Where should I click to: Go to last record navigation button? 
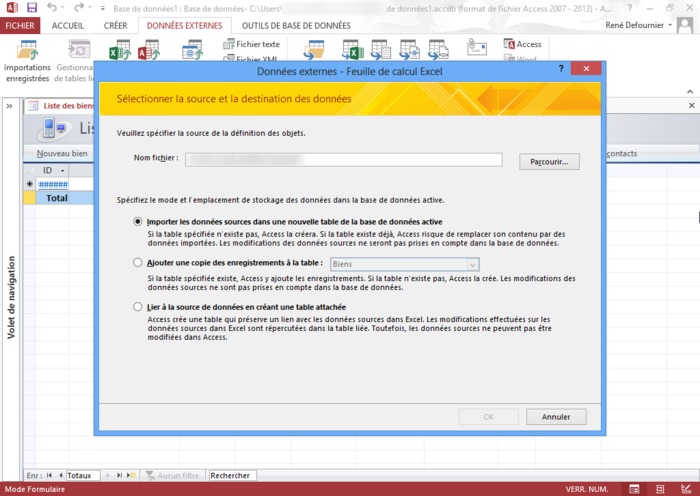119,475
